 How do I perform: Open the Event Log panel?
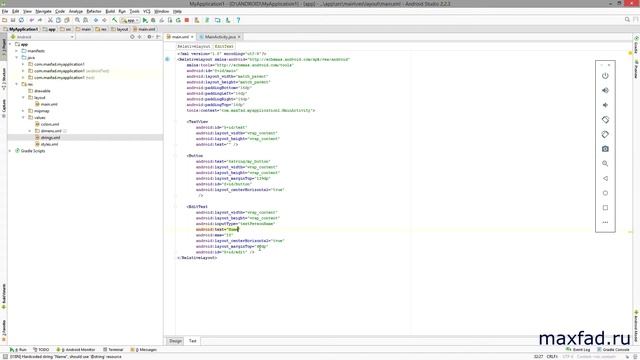point(578,350)
